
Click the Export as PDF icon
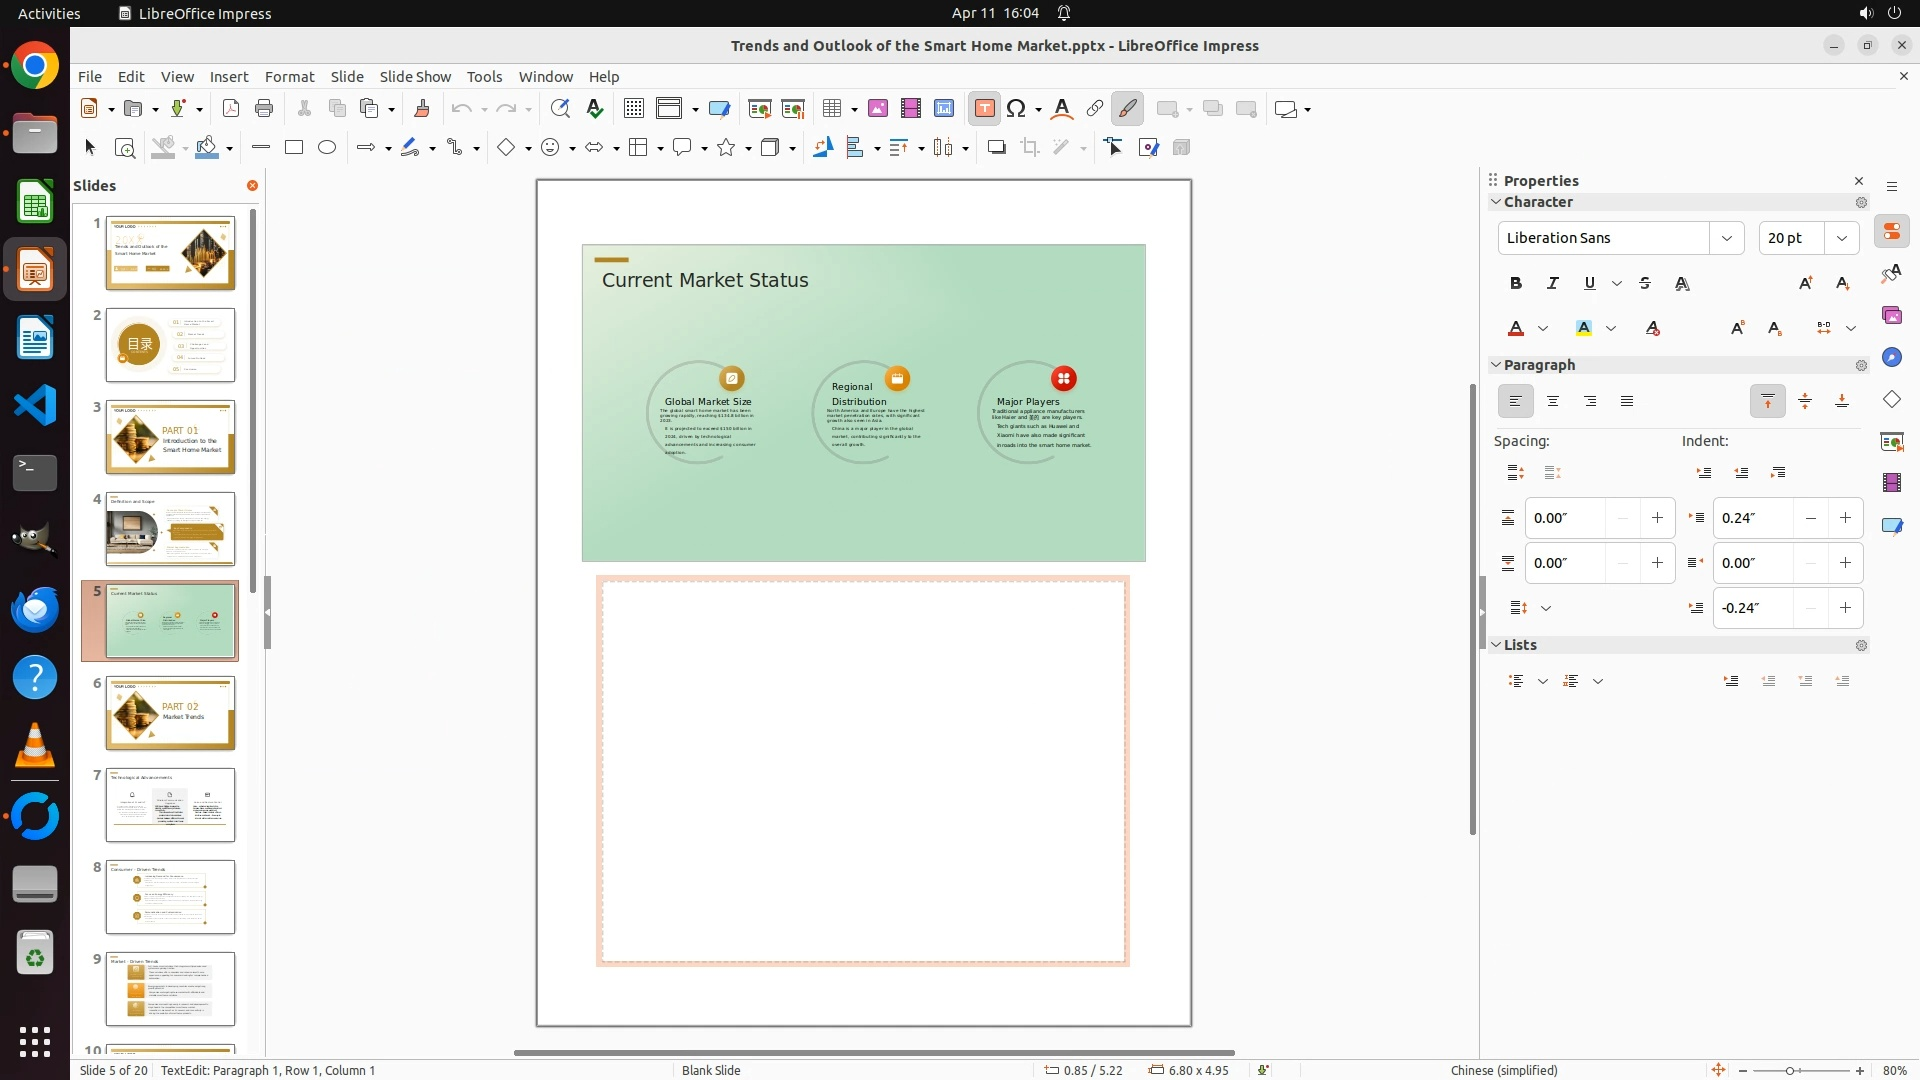click(x=231, y=109)
